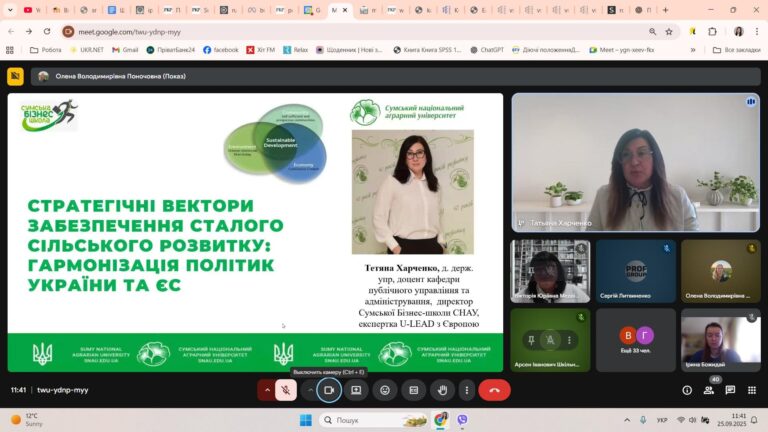768x432 pixels.
Task: Select the 'Ещё 33 чел.' participants tile
Action: (636, 339)
